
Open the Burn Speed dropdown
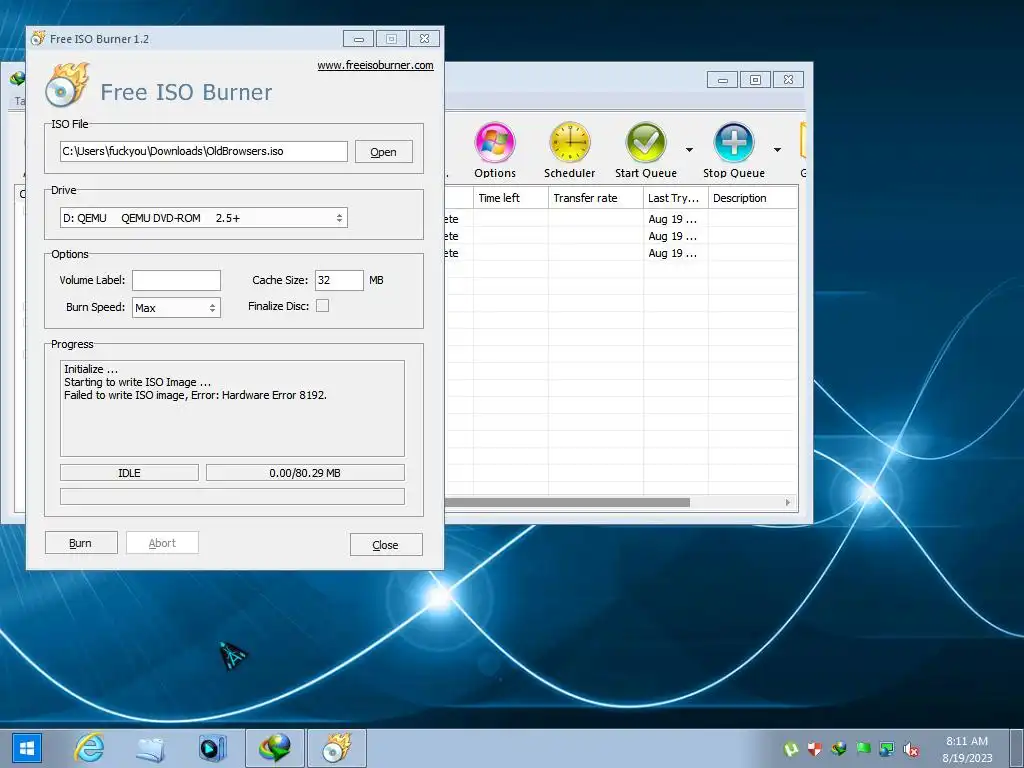(176, 308)
